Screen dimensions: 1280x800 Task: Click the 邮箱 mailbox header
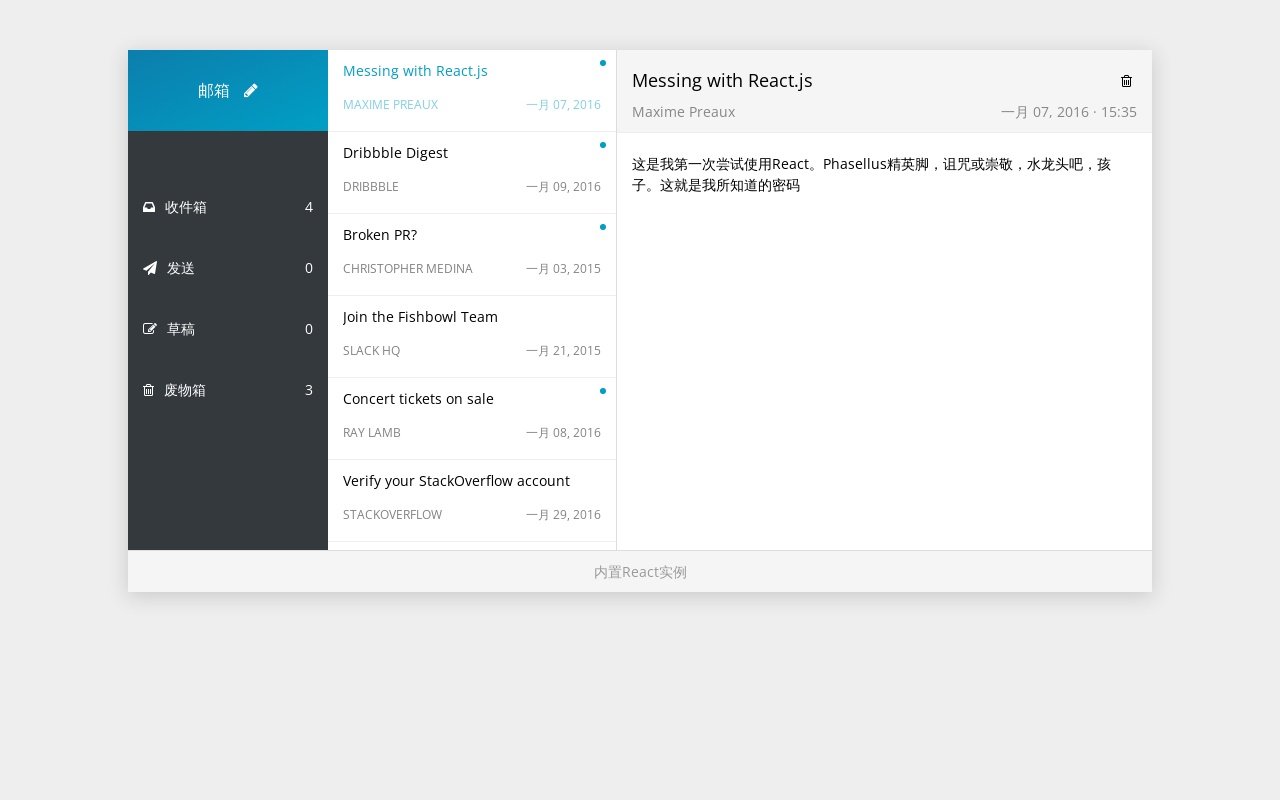click(228, 90)
